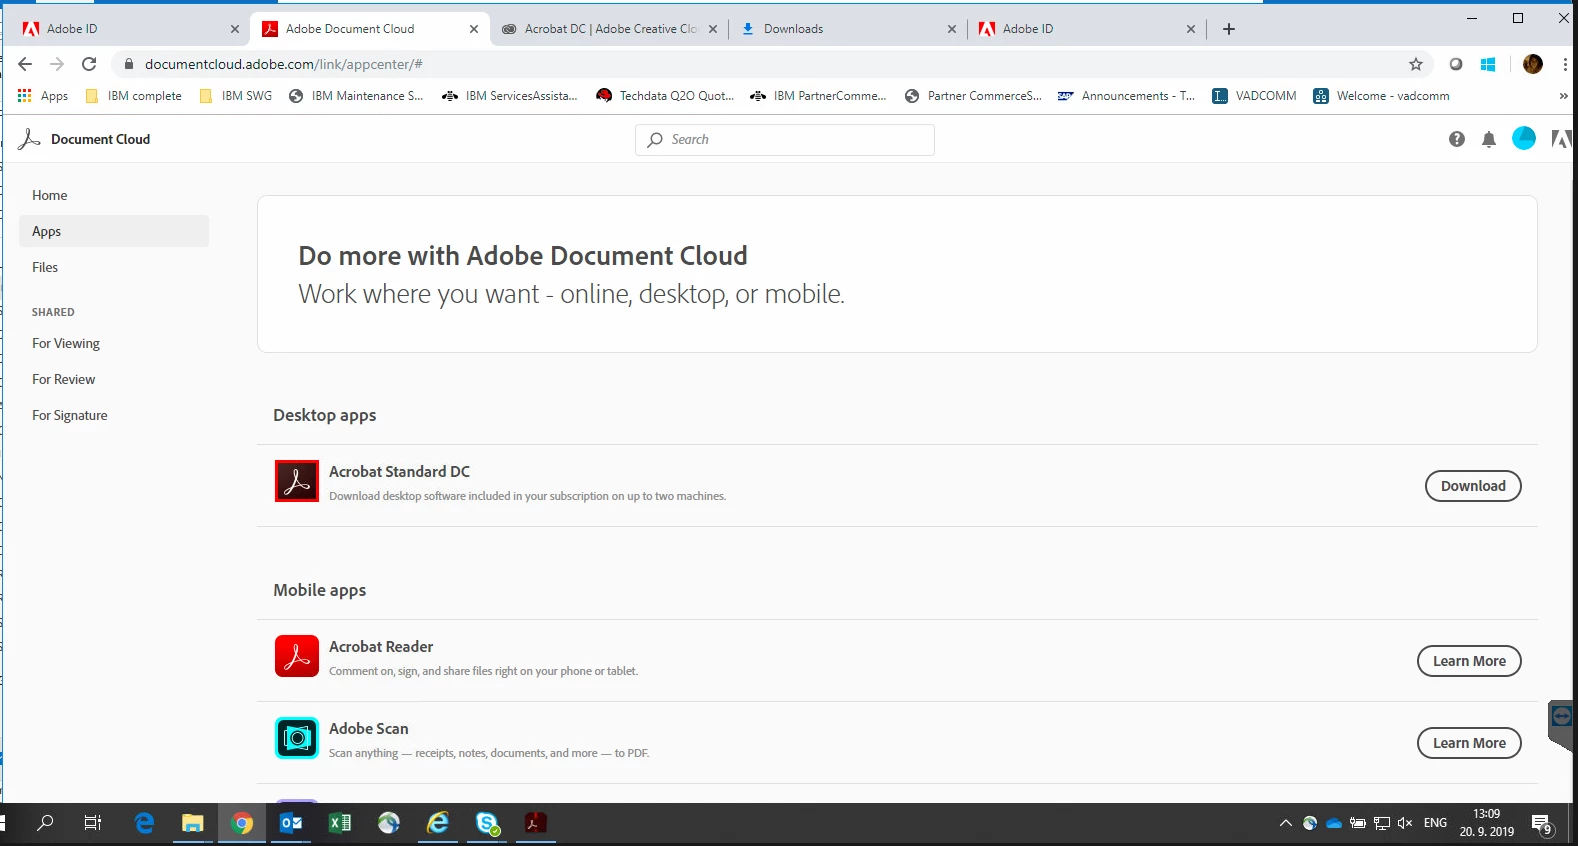This screenshot has height=846, width=1578.
Task: Click the Chrome extension circle icon
Action: click(1456, 64)
